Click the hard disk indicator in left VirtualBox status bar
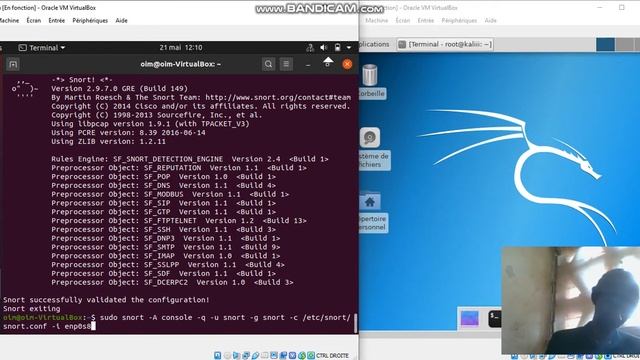640x360 pixels. click(218, 356)
